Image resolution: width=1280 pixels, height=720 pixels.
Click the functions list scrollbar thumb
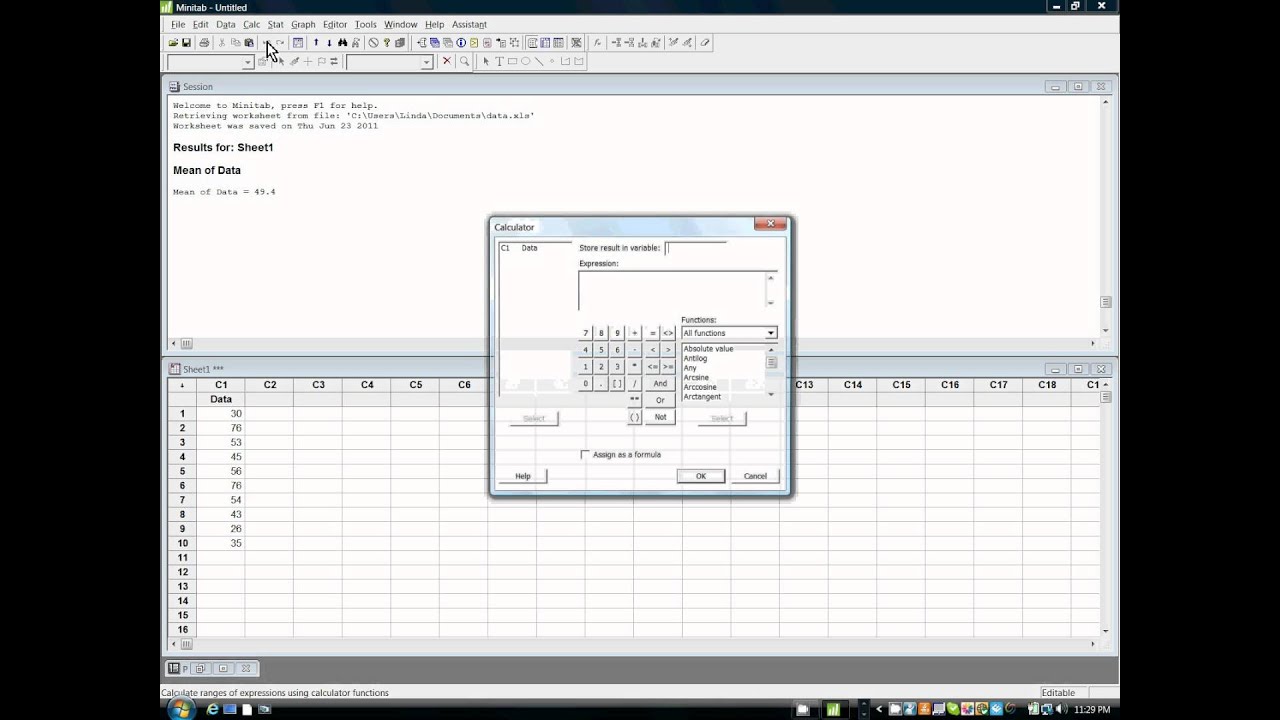click(771, 363)
